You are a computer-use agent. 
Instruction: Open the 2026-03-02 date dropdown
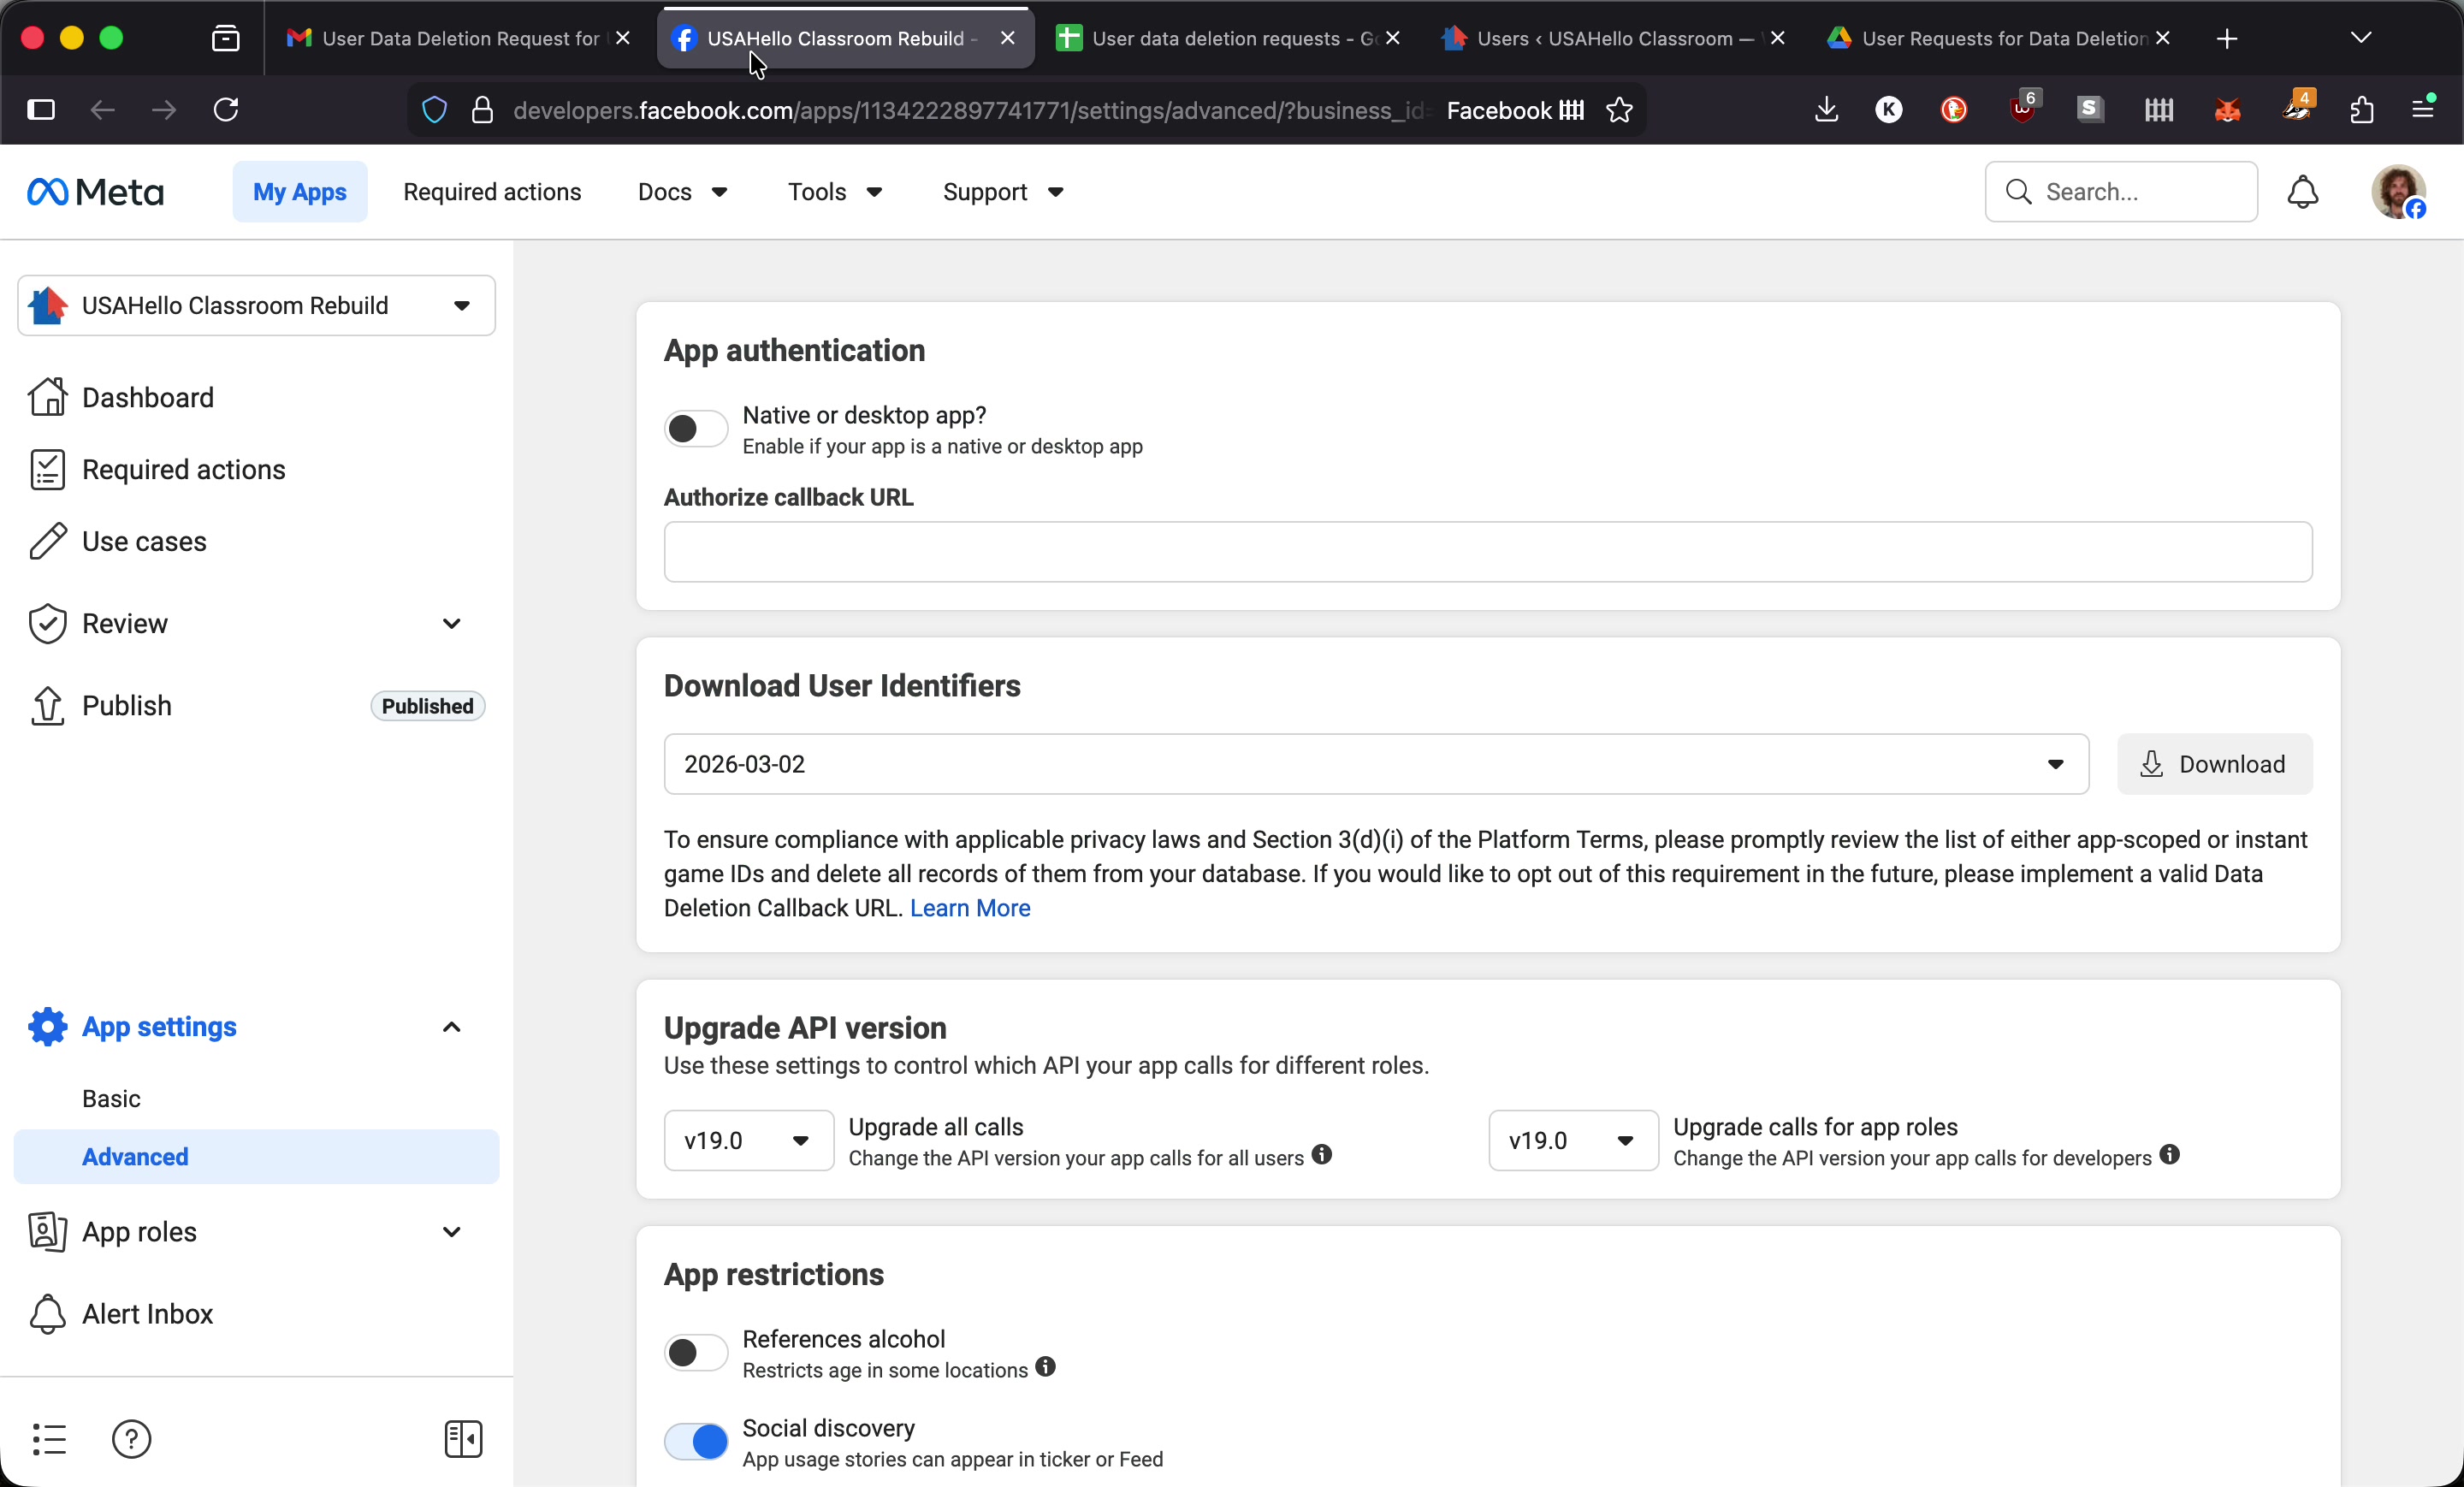click(1376, 764)
